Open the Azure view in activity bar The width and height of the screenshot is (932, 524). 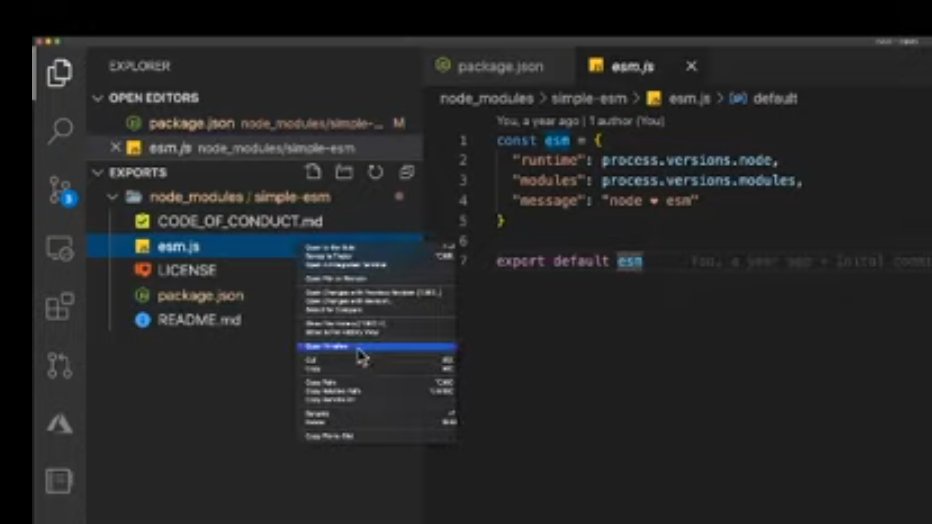60,423
